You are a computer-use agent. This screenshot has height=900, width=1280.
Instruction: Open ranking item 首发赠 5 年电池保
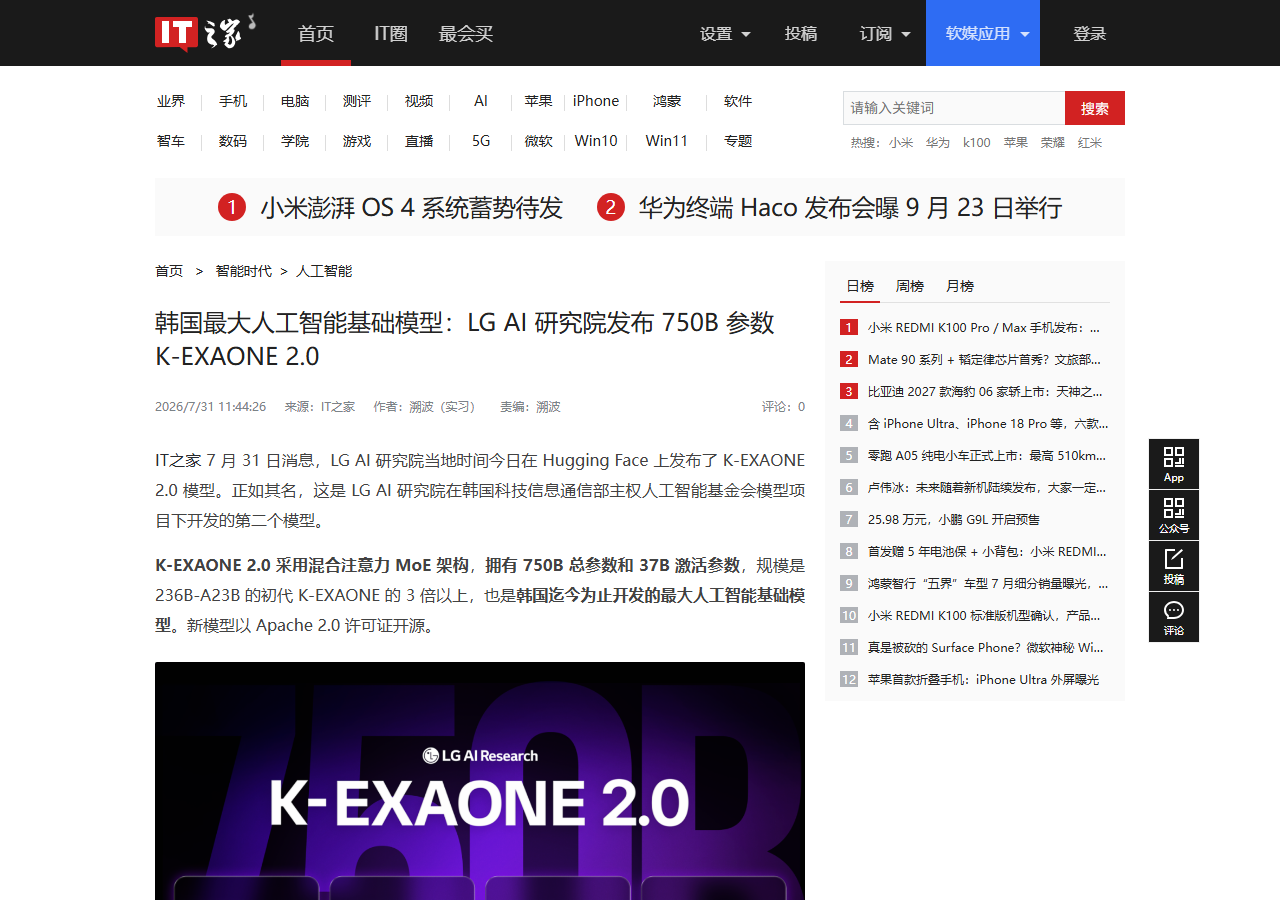[x=987, y=551]
